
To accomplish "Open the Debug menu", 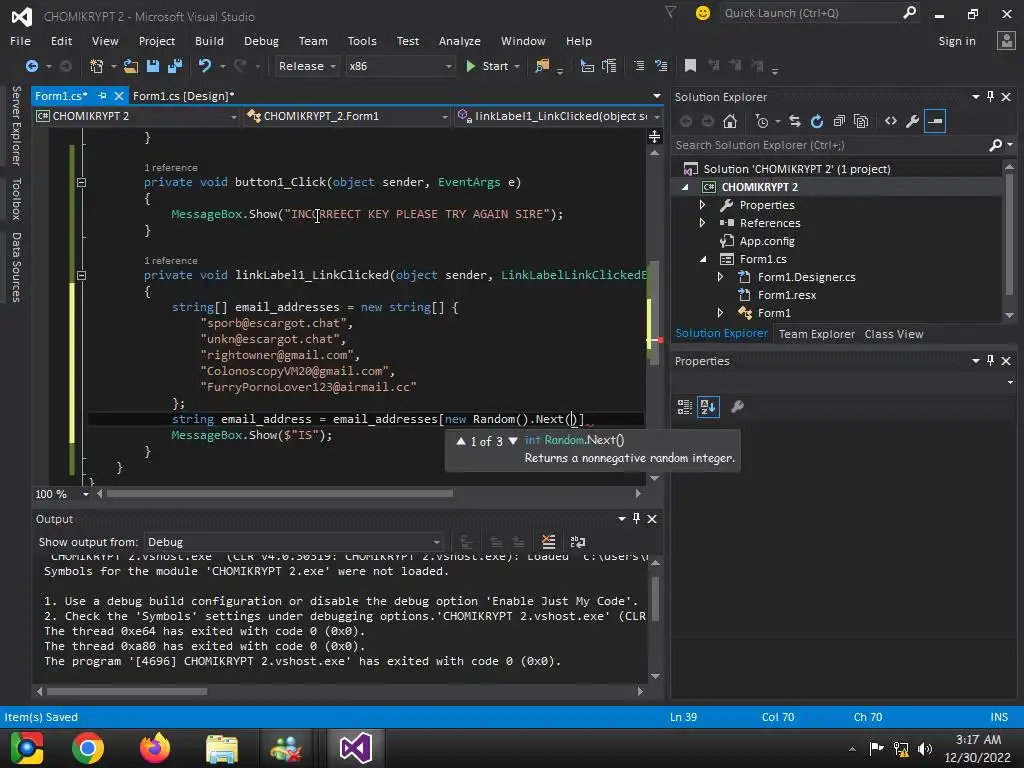I will [261, 41].
